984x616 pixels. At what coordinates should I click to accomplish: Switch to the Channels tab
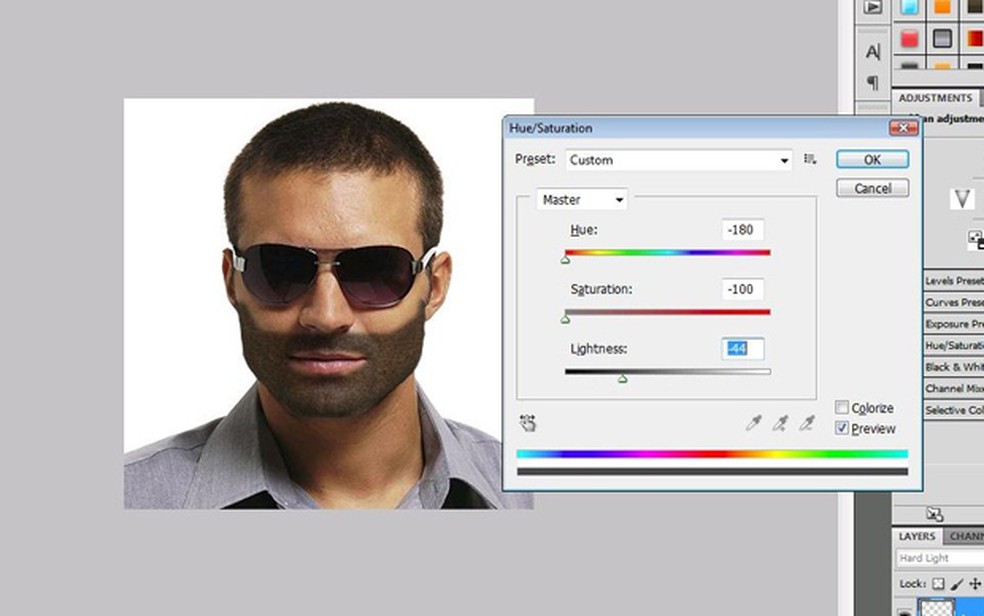[965, 536]
